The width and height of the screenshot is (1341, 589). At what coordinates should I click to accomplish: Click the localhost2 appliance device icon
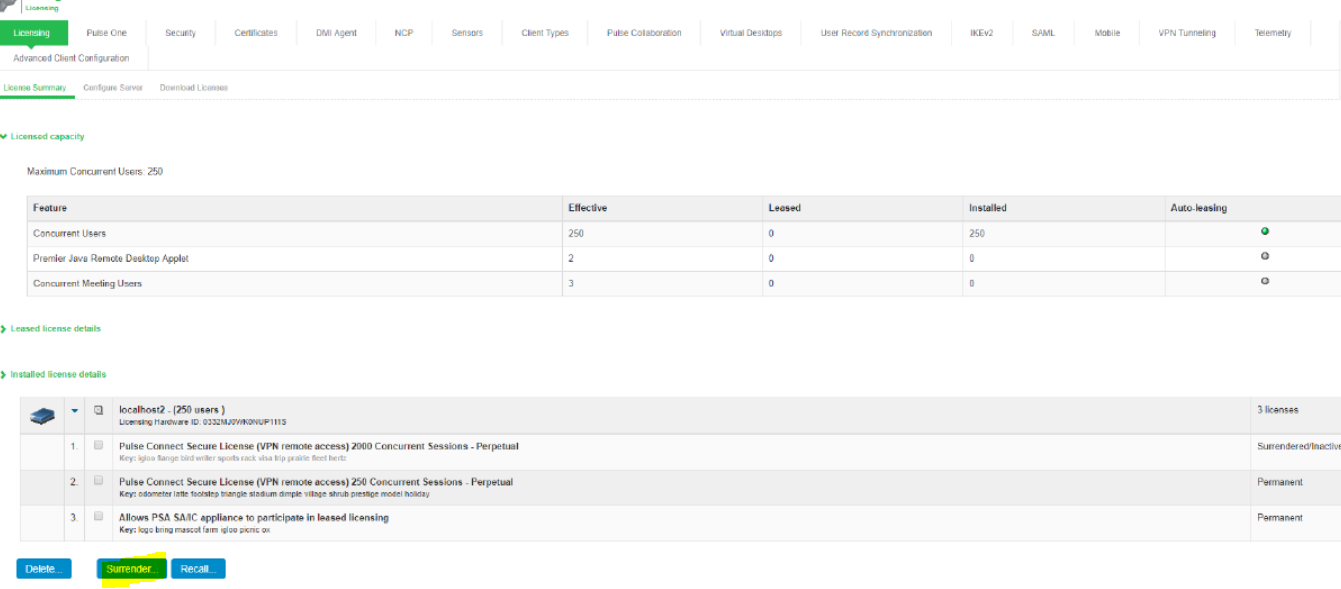(x=42, y=415)
